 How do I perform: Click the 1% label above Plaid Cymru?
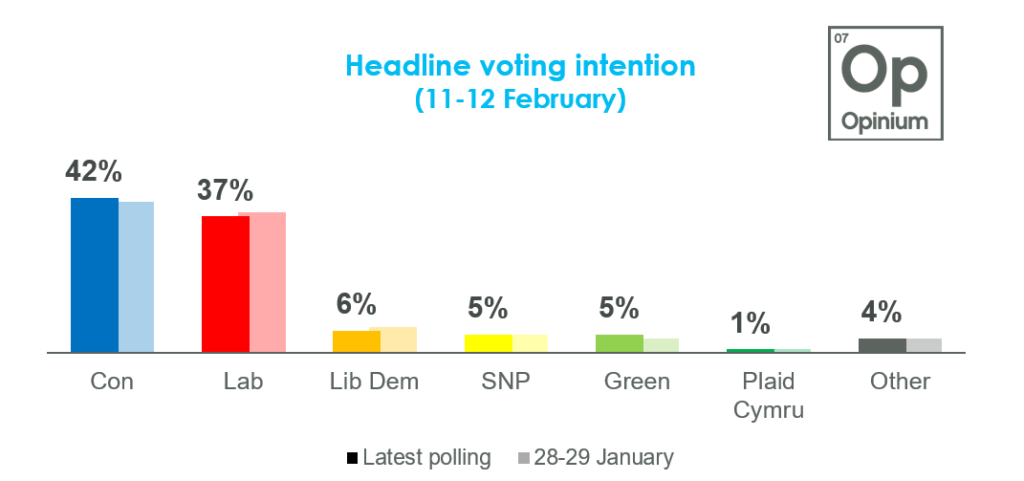(750, 323)
